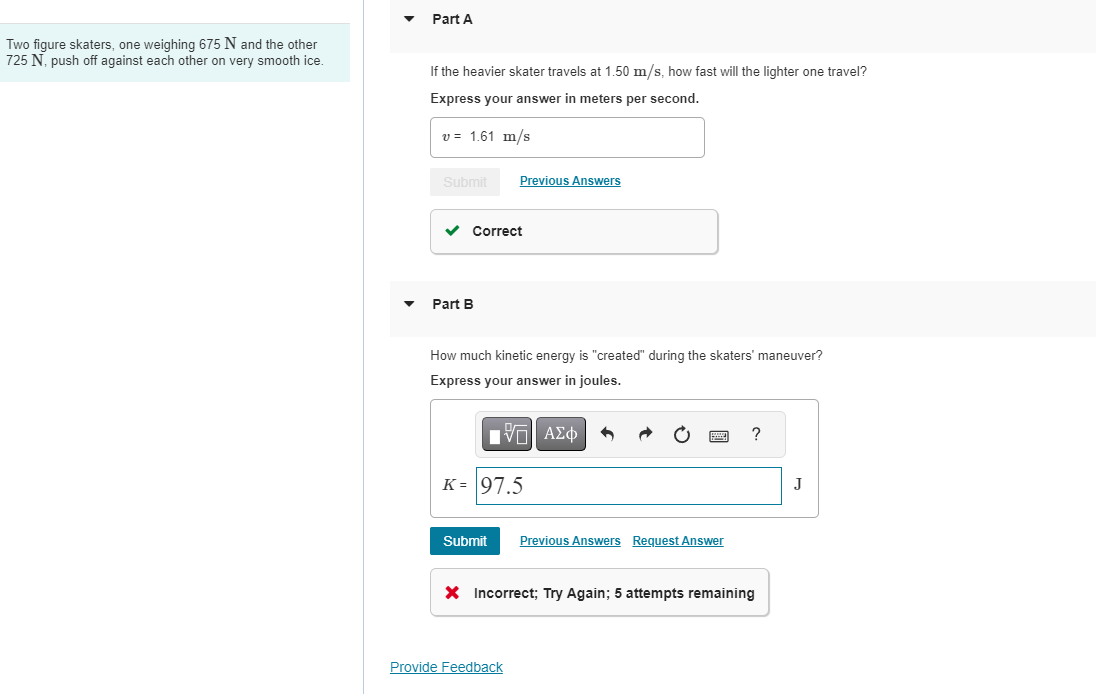Click inside the K answer input field
This screenshot has height=694, width=1096.
tap(628, 486)
